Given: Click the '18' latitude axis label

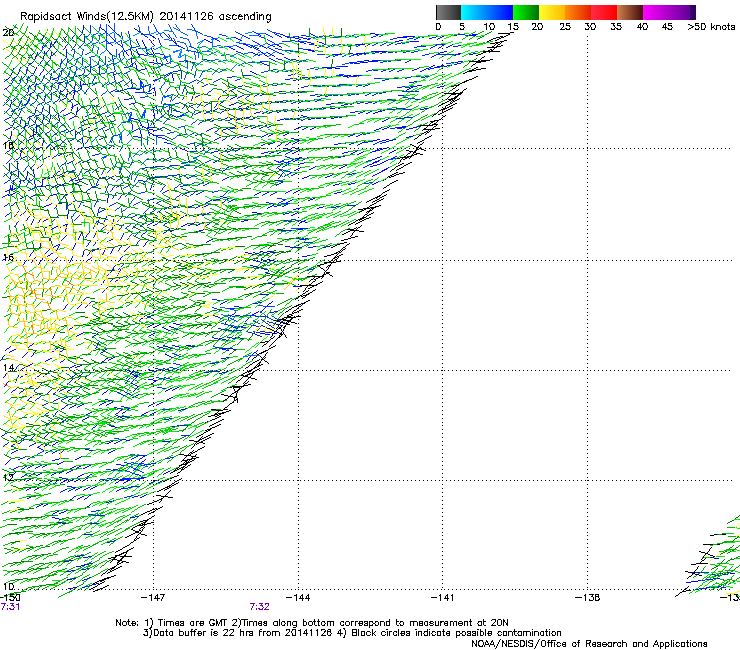Looking at the screenshot, I should [x=8, y=145].
